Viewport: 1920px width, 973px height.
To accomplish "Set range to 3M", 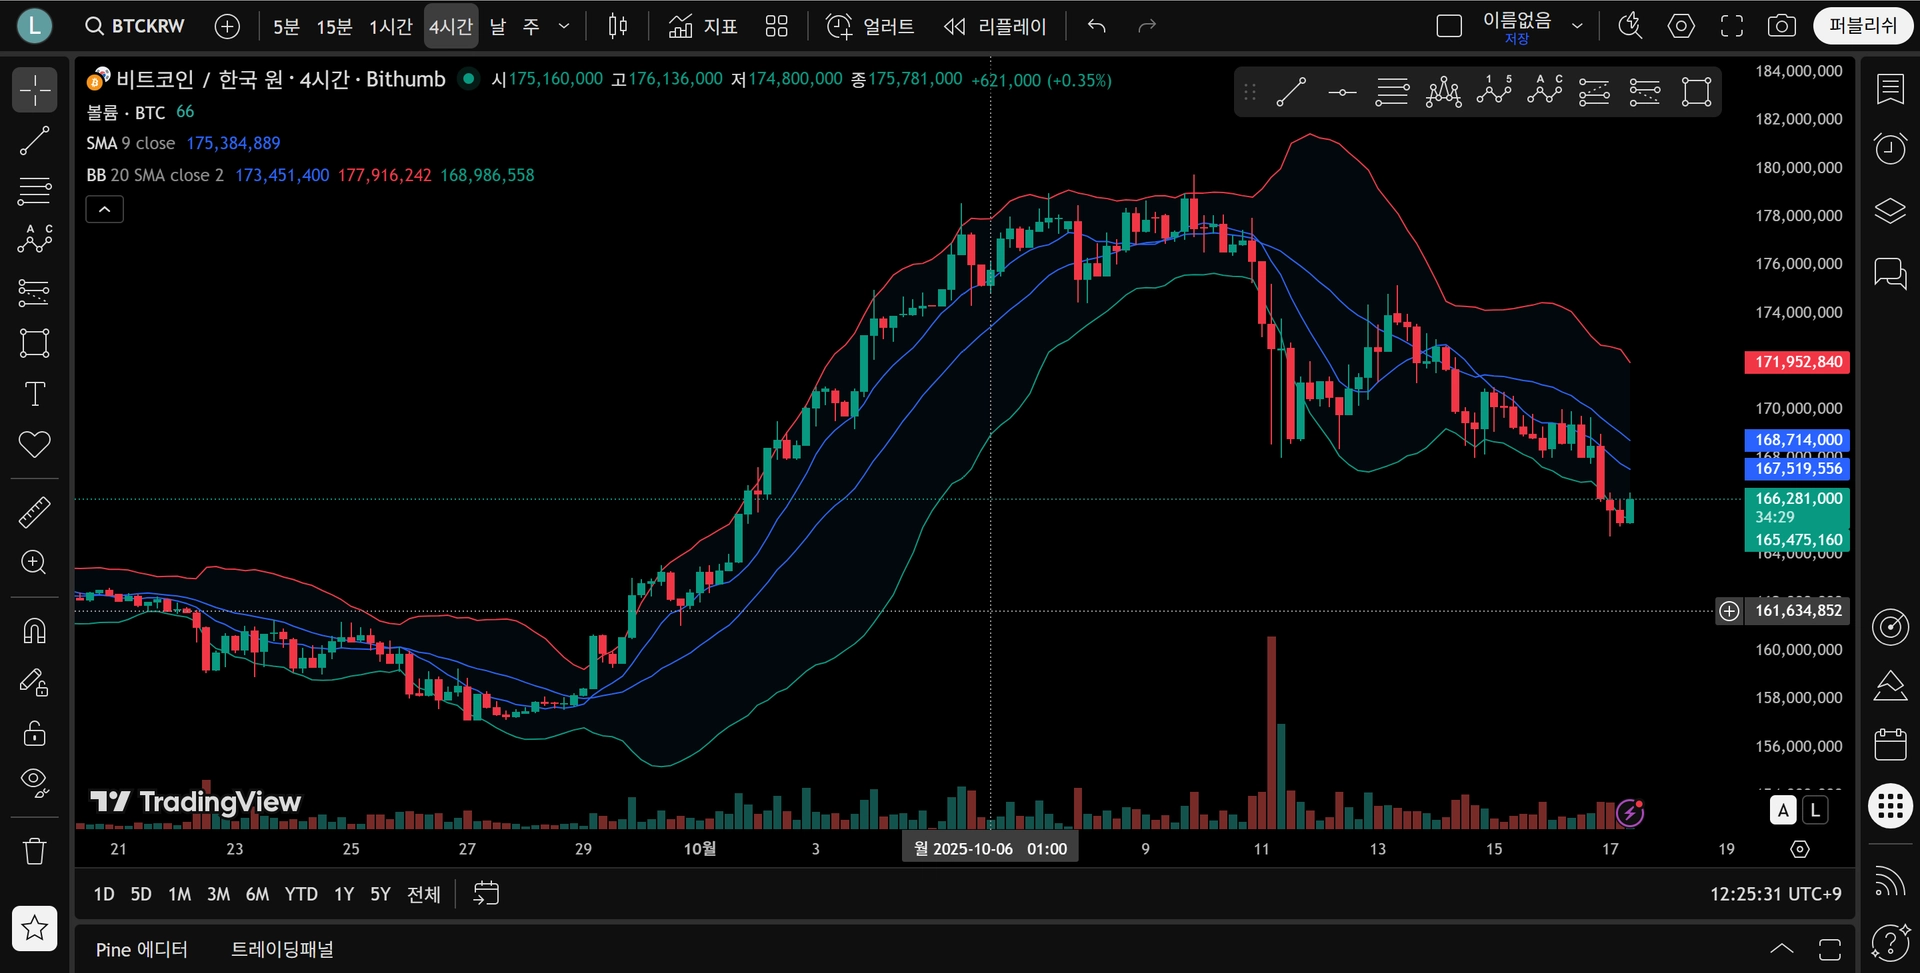I will (218, 894).
